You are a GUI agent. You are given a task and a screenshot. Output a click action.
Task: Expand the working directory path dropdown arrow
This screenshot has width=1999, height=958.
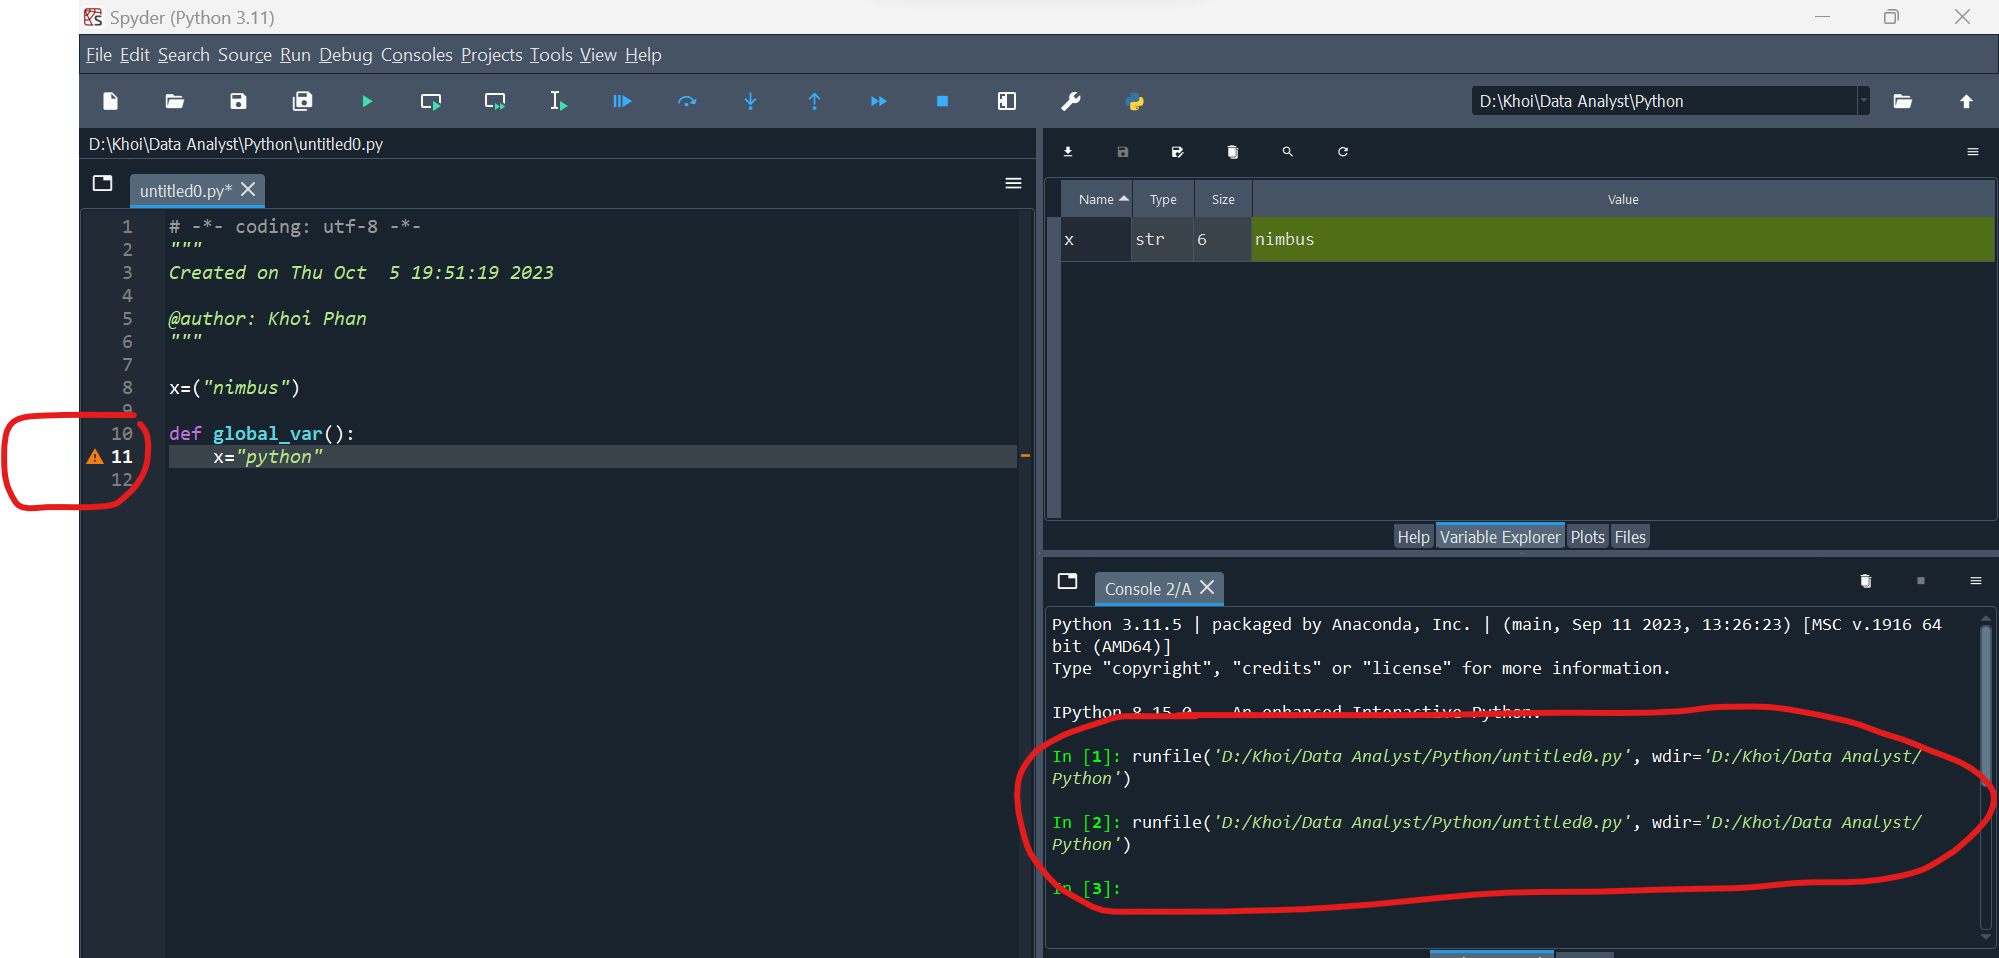[1863, 101]
